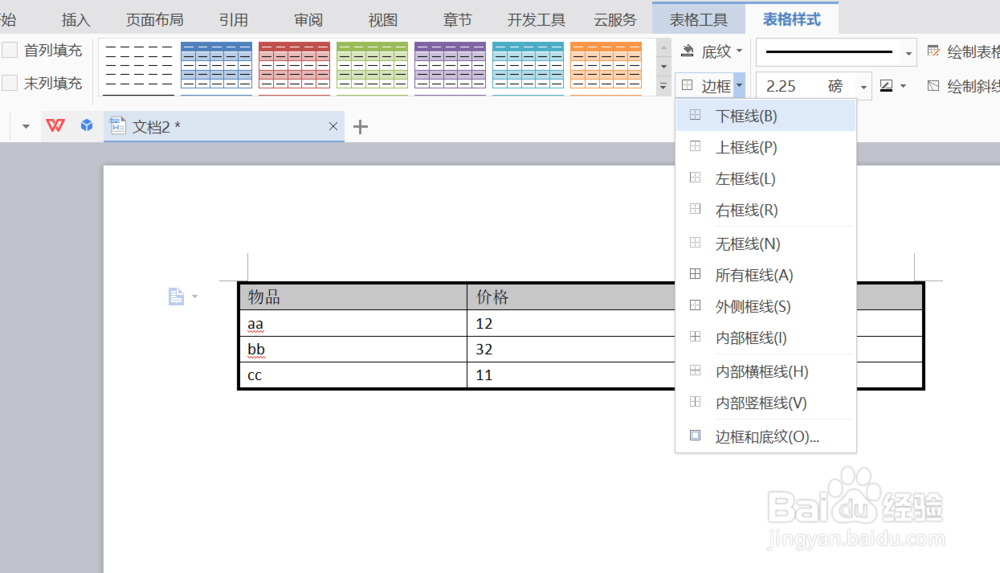The height and width of the screenshot is (573, 1000).
Task: Choose 外侧框线(S) from border menu
Action: 766,306
